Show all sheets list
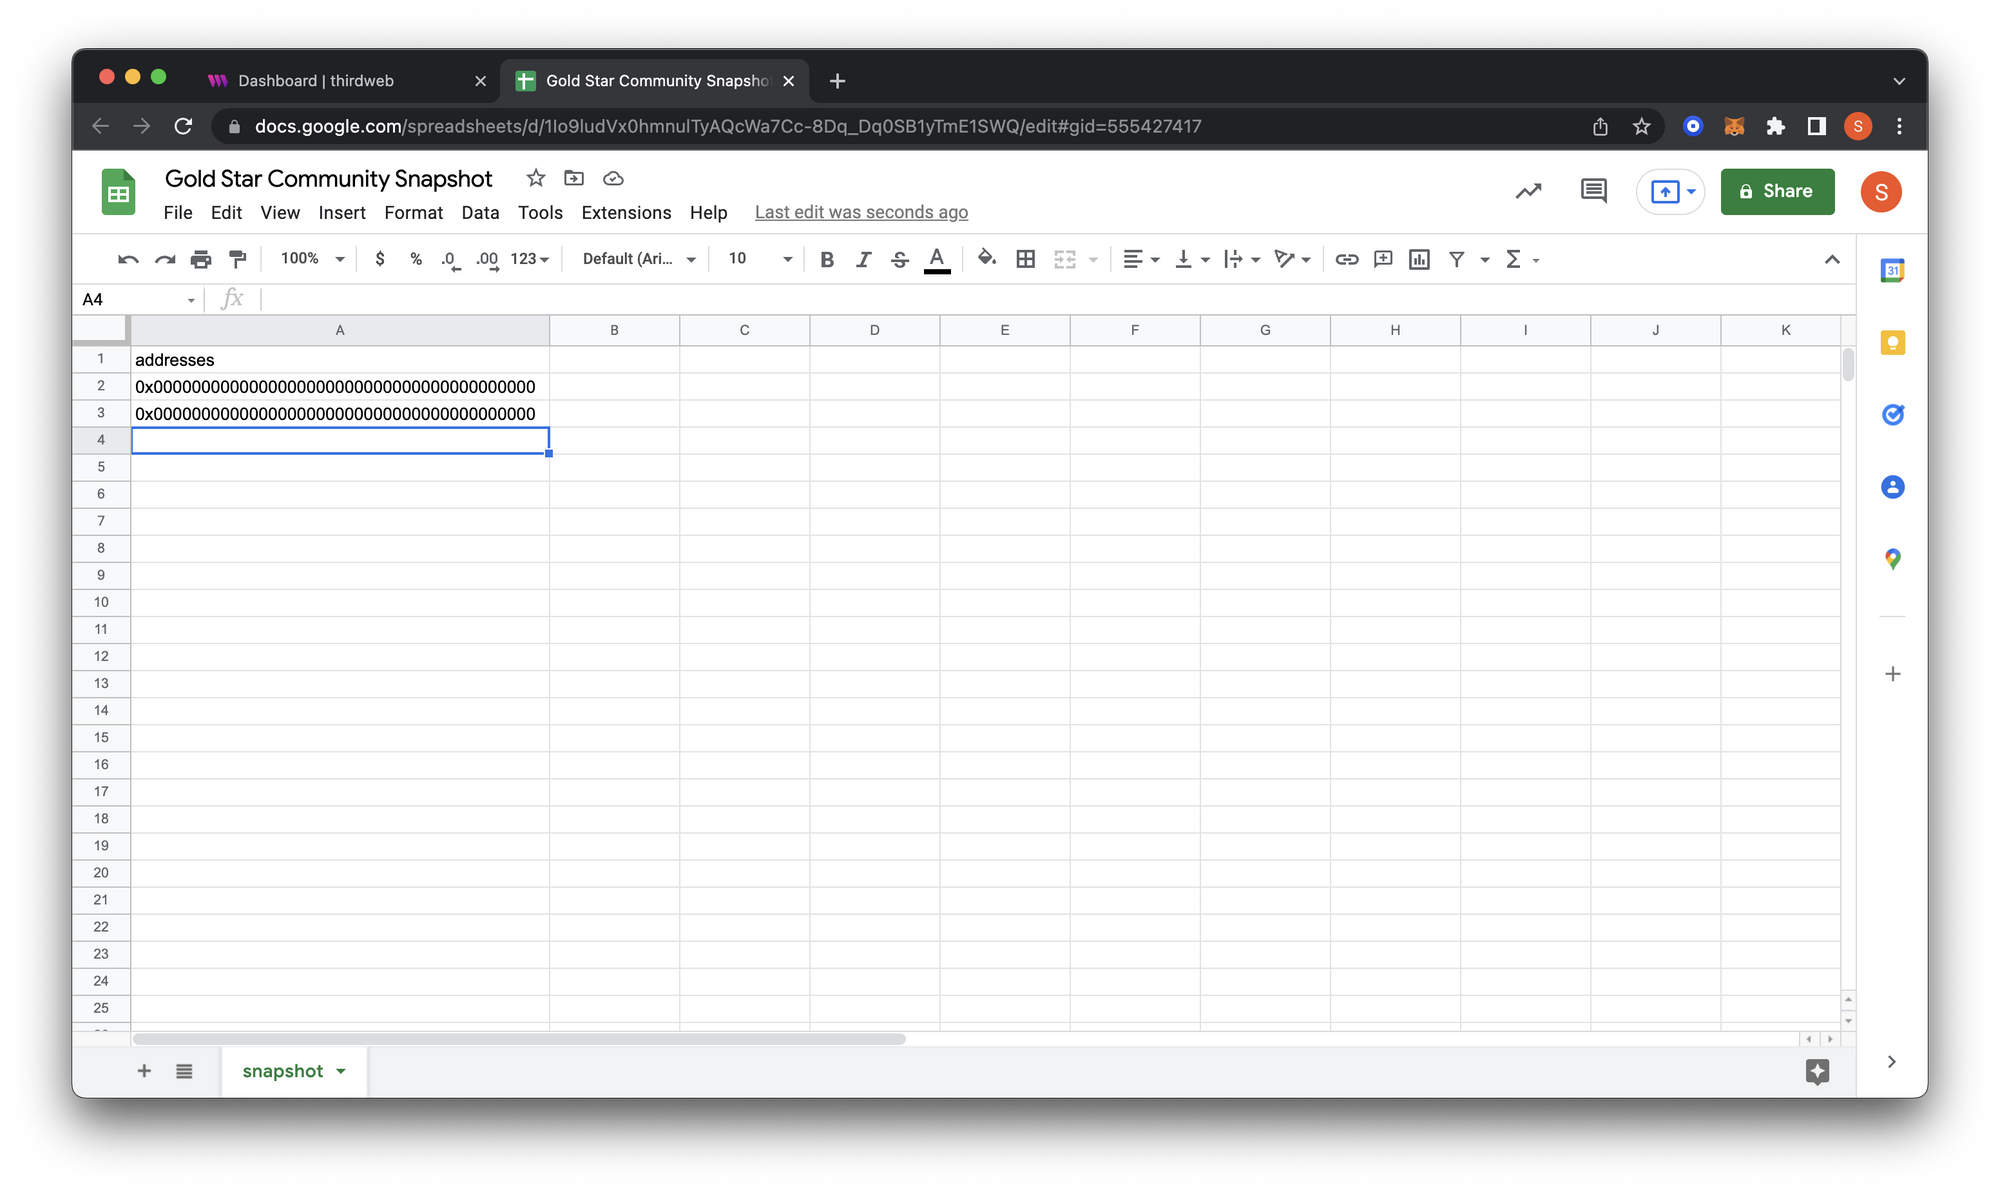This screenshot has width=2000, height=1193. [x=184, y=1071]
